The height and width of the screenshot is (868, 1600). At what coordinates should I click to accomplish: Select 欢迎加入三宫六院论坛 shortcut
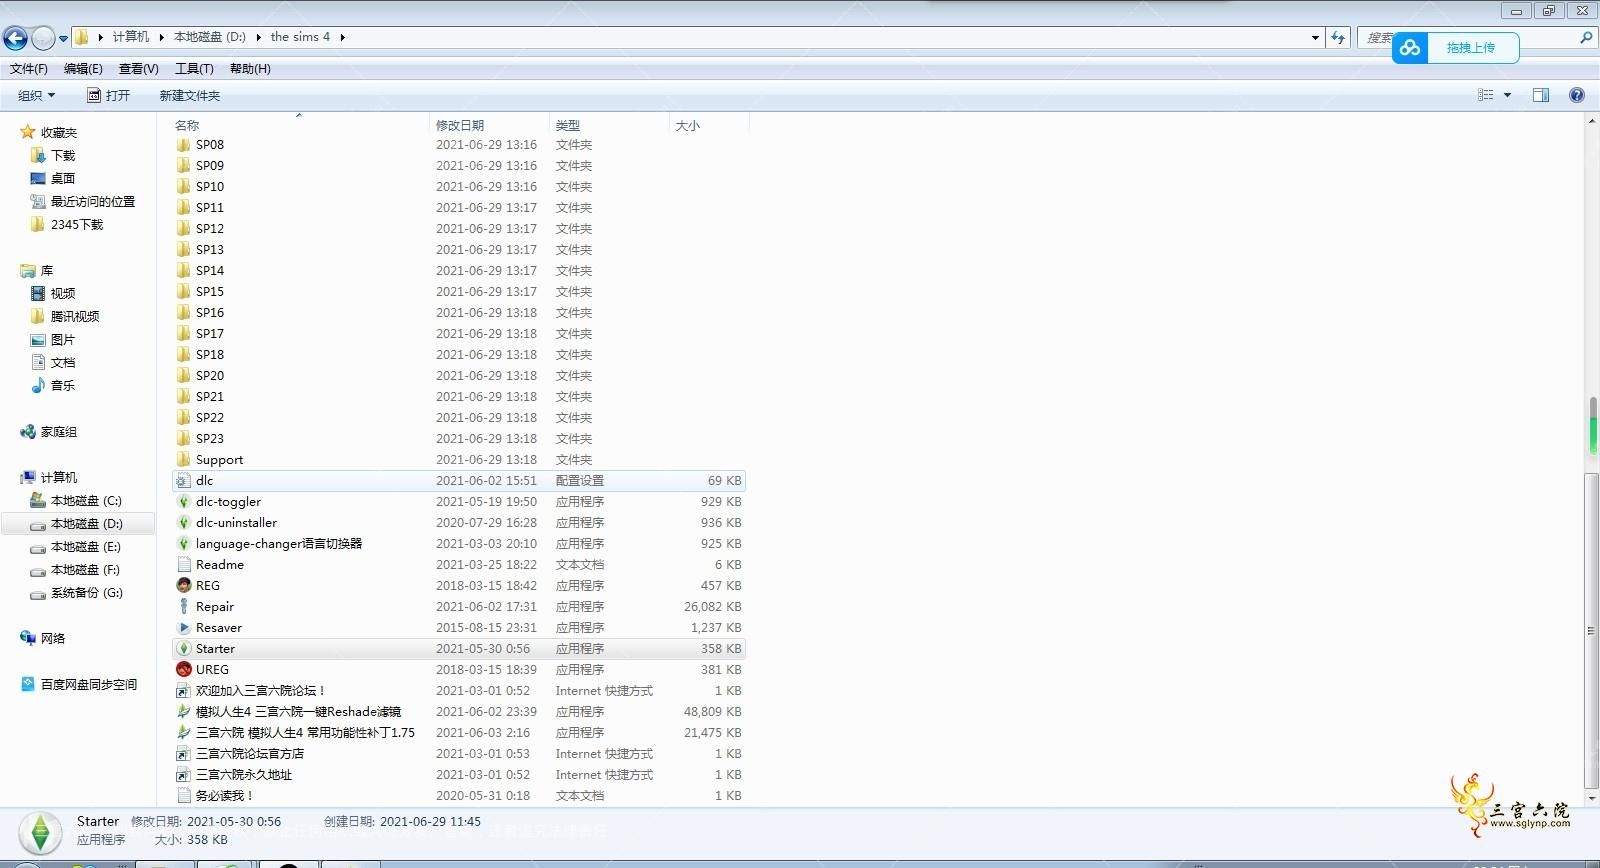pos(260,691)
